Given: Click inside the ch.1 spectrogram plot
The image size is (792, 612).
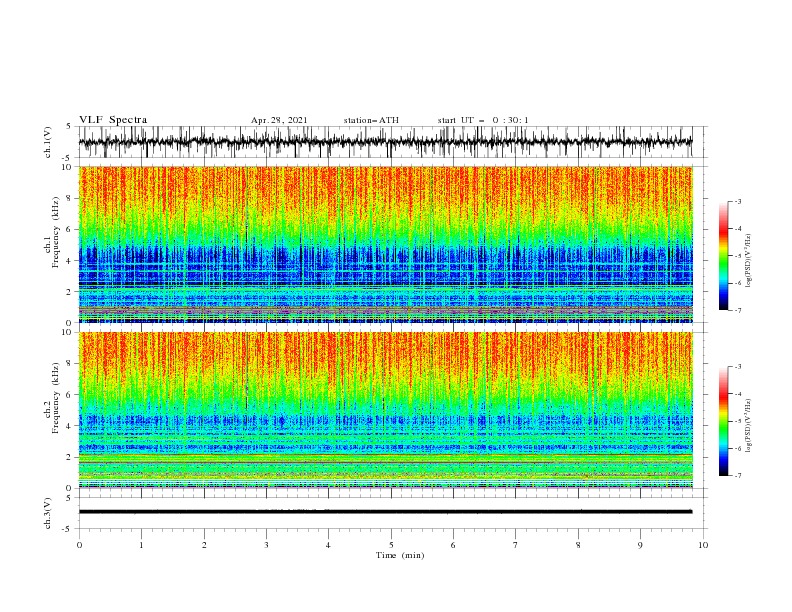Looking at the screenshot, I should pyautogui.click(x=385, y=244).
